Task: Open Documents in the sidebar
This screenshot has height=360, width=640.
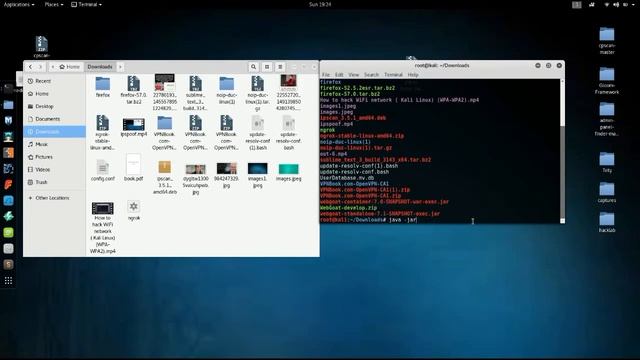Action: pos(54,119)
